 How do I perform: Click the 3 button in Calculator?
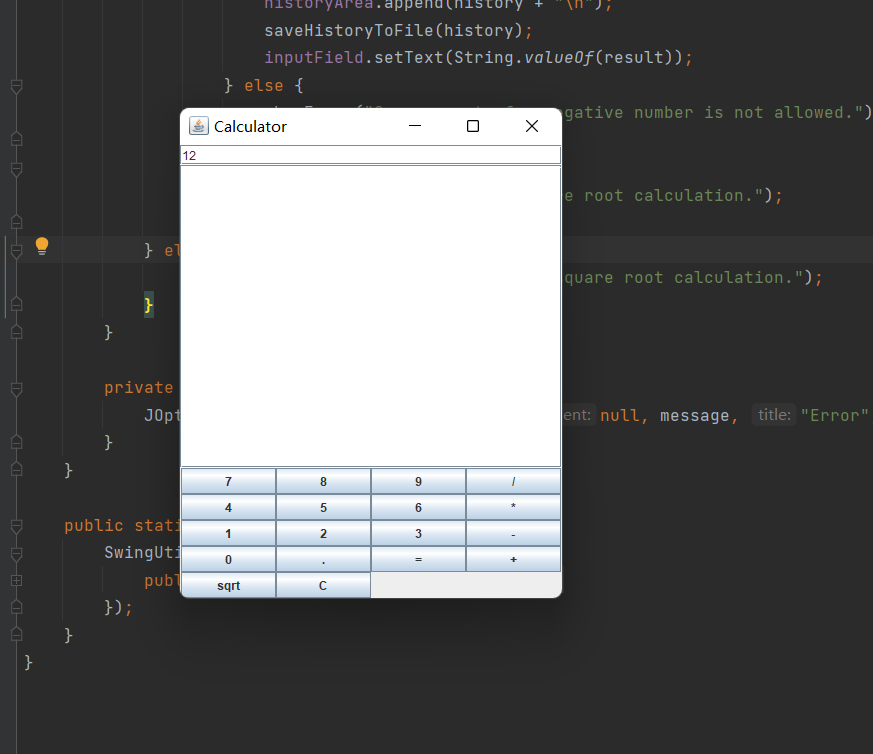tap(418, 533)
